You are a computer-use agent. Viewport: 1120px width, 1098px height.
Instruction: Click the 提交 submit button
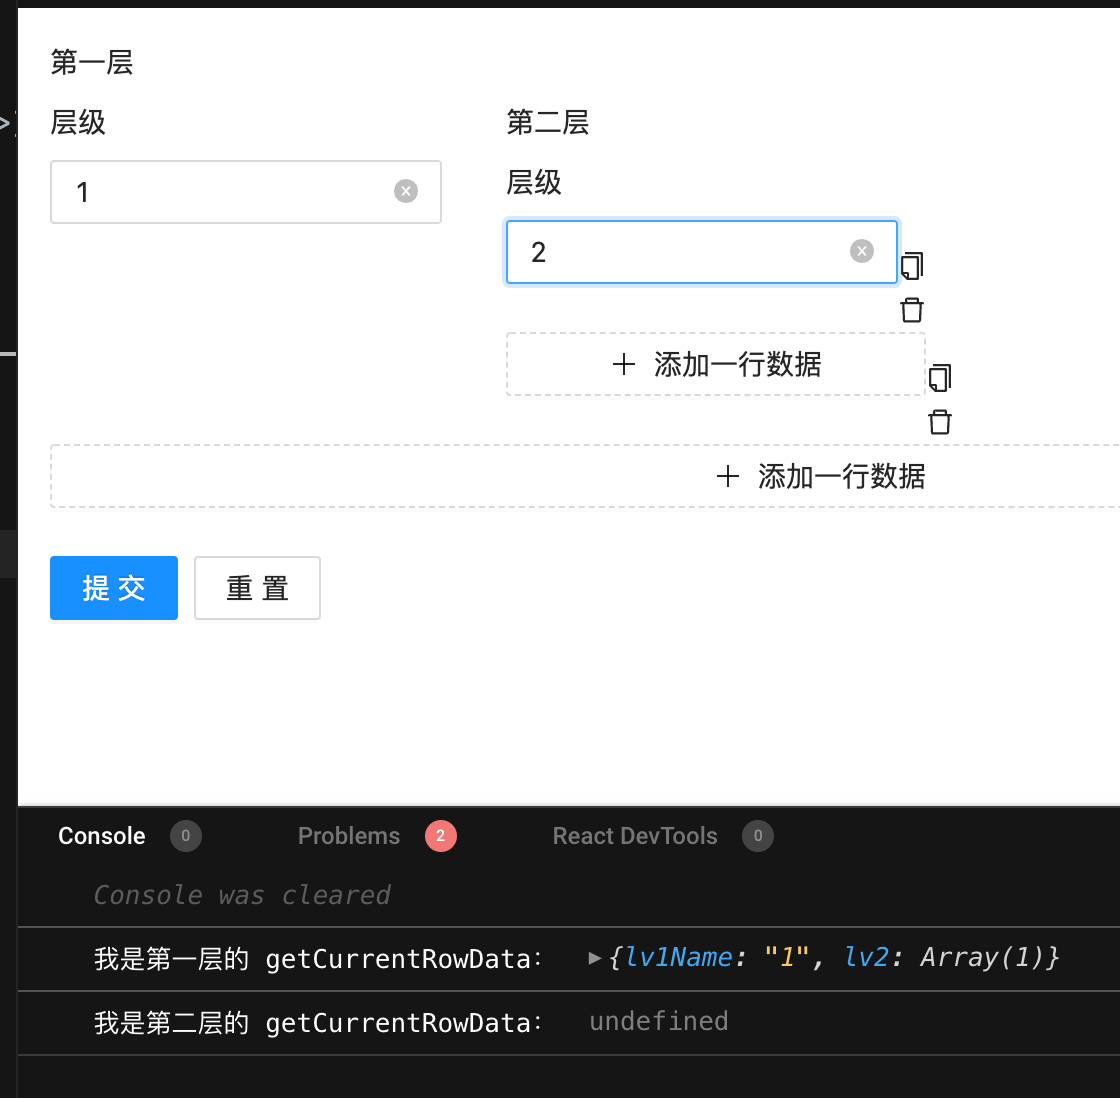coord(113,588)
